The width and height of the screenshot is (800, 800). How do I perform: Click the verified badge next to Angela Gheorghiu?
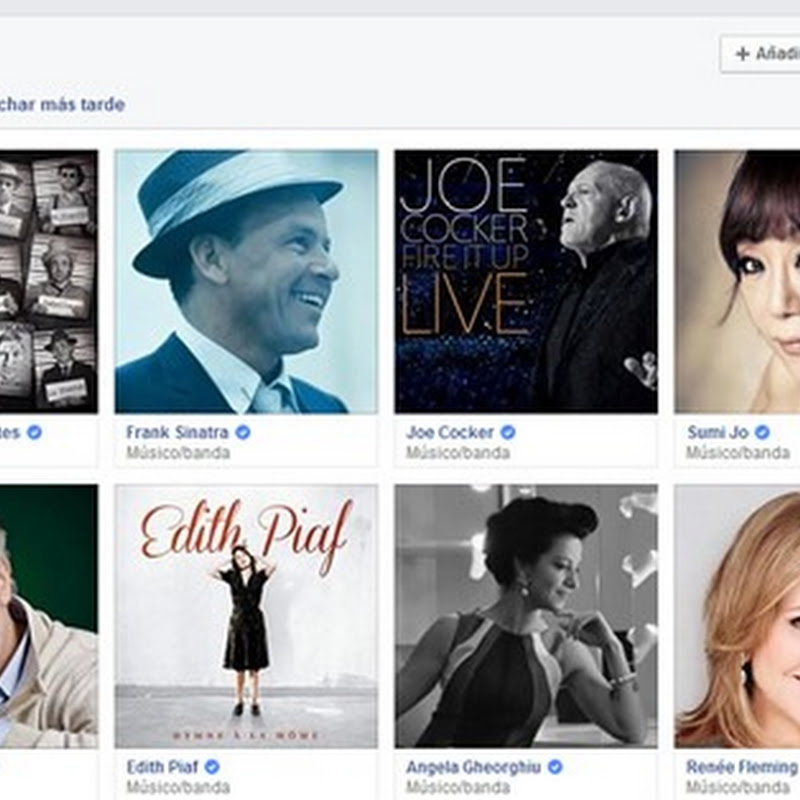click(555, 767)
